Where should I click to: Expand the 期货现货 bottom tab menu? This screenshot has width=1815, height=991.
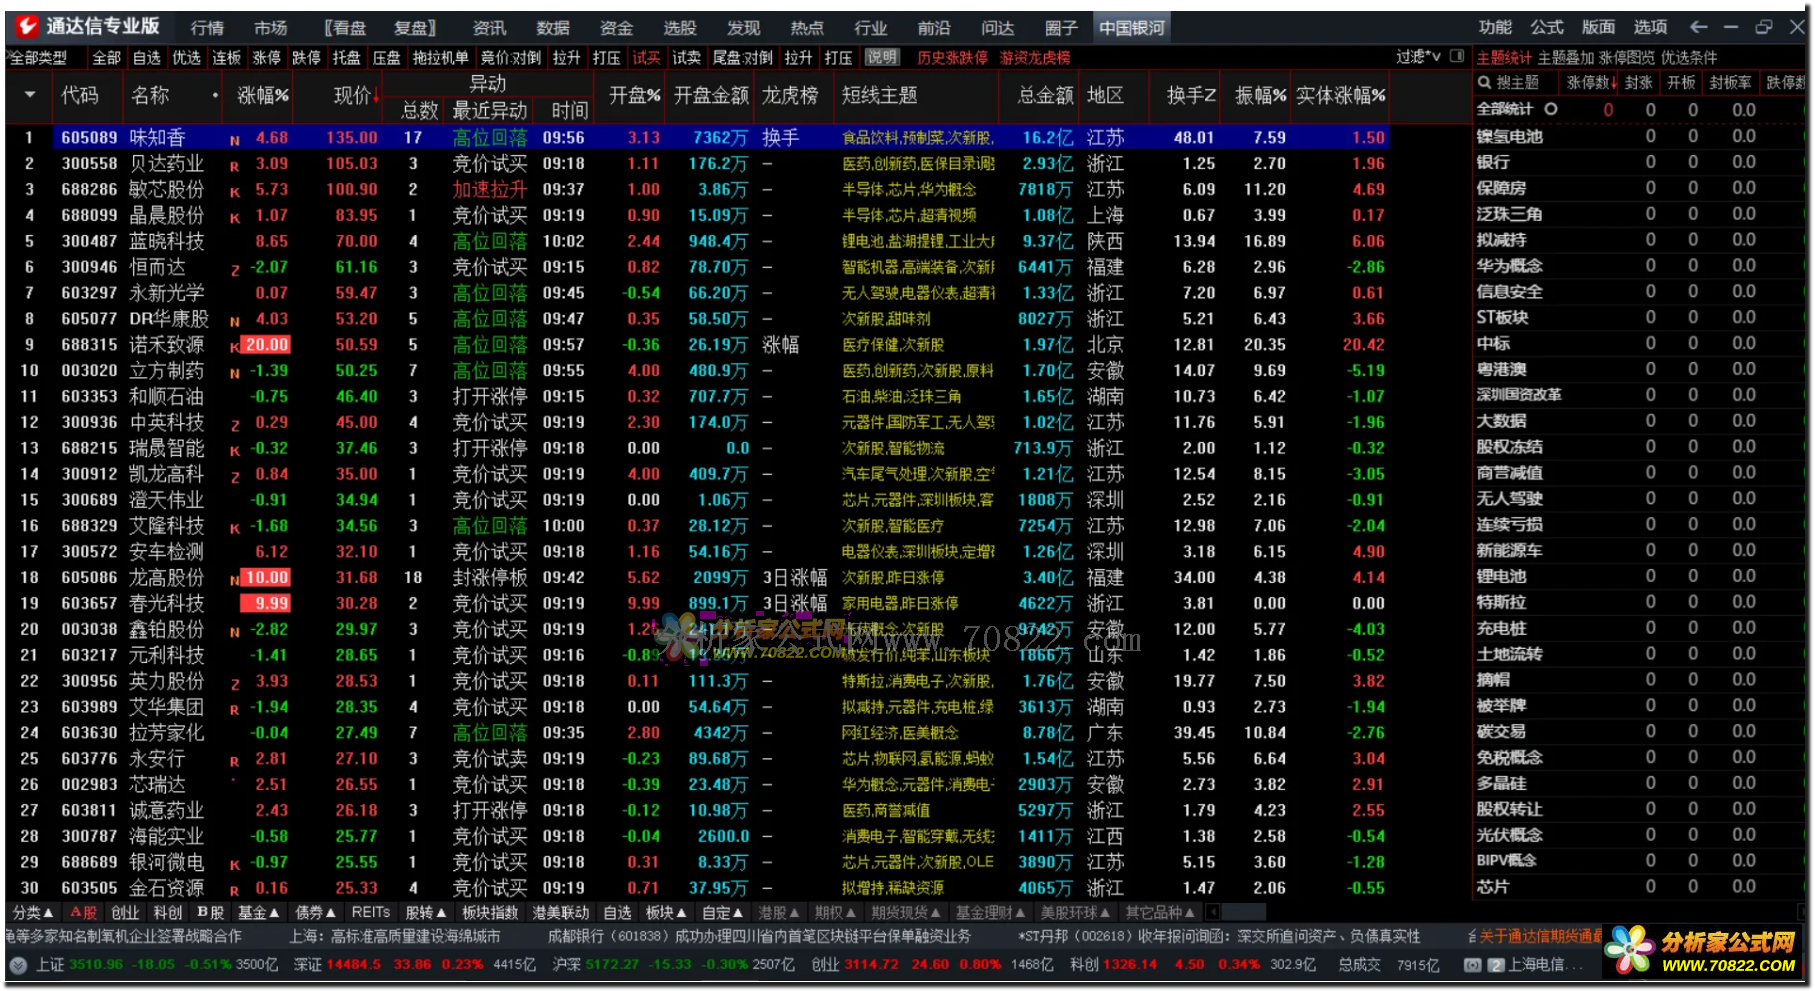pos(906,912)
